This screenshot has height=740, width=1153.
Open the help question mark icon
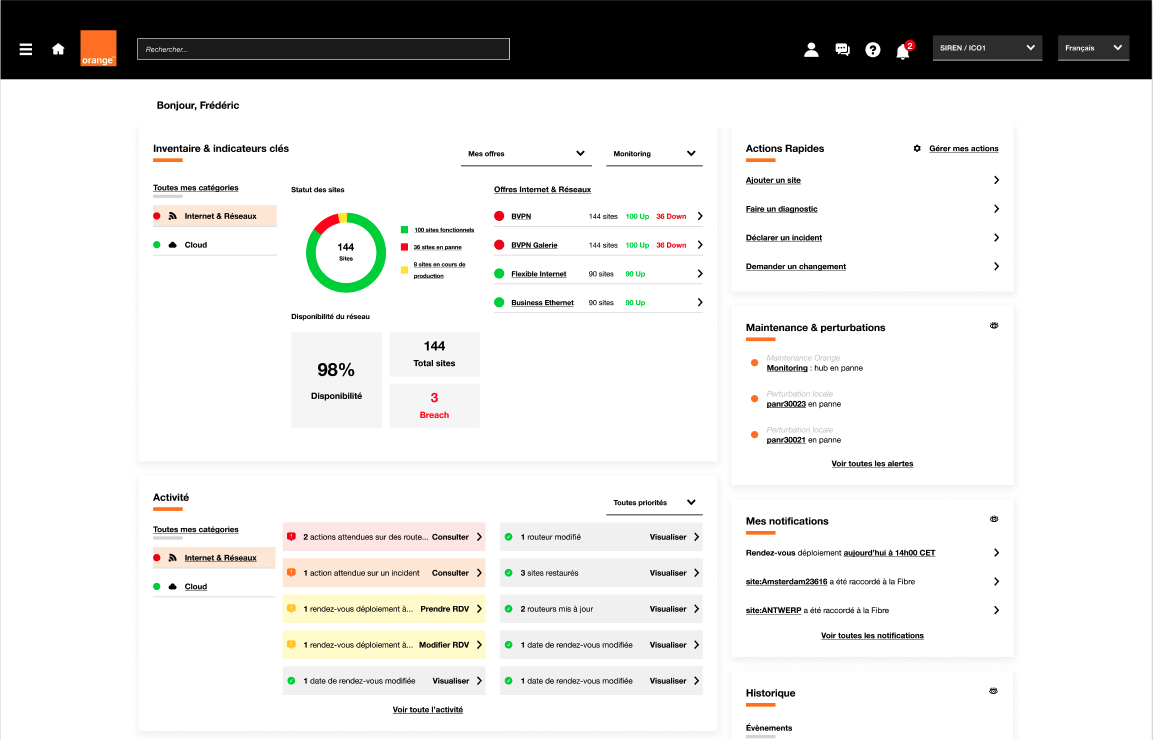coord(872,49)
